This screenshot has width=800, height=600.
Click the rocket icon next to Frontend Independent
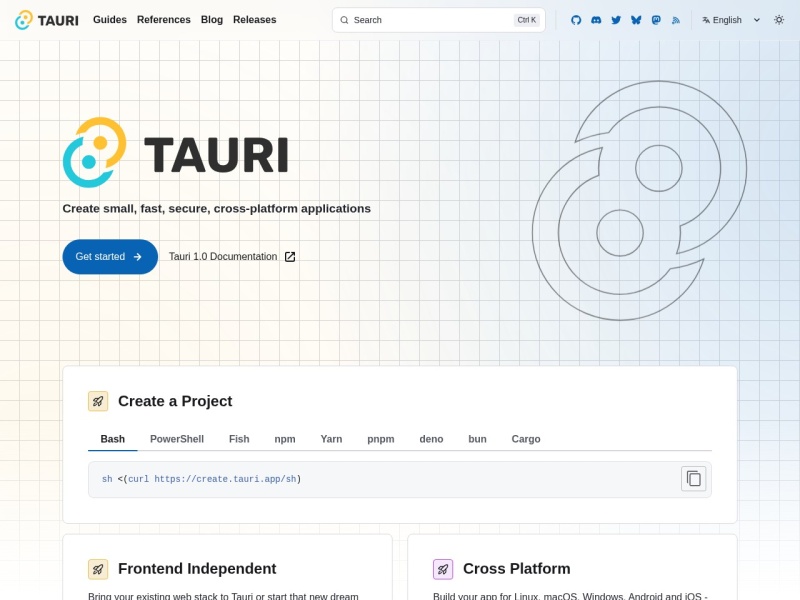coord(98,569)
